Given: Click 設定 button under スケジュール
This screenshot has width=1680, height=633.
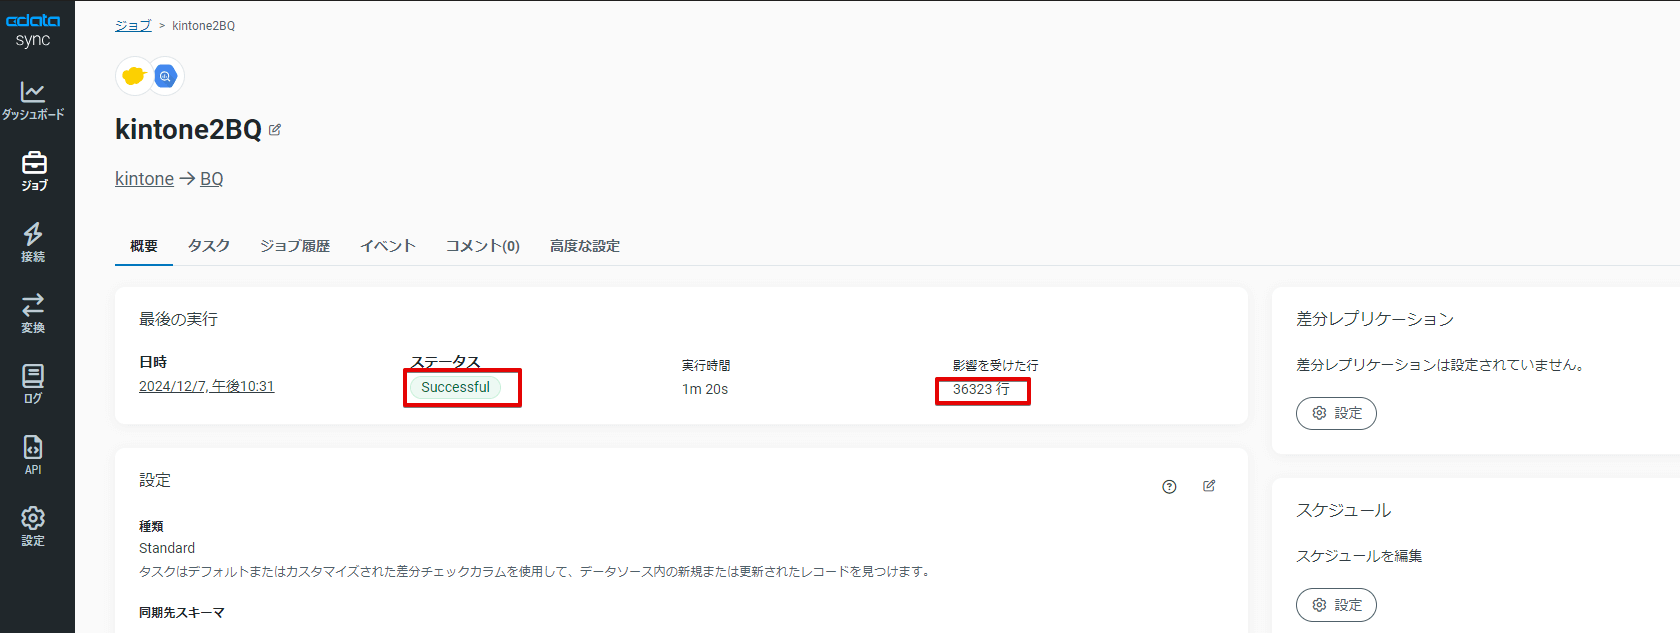Looking at the screenshot, I should pos(1336,605).
